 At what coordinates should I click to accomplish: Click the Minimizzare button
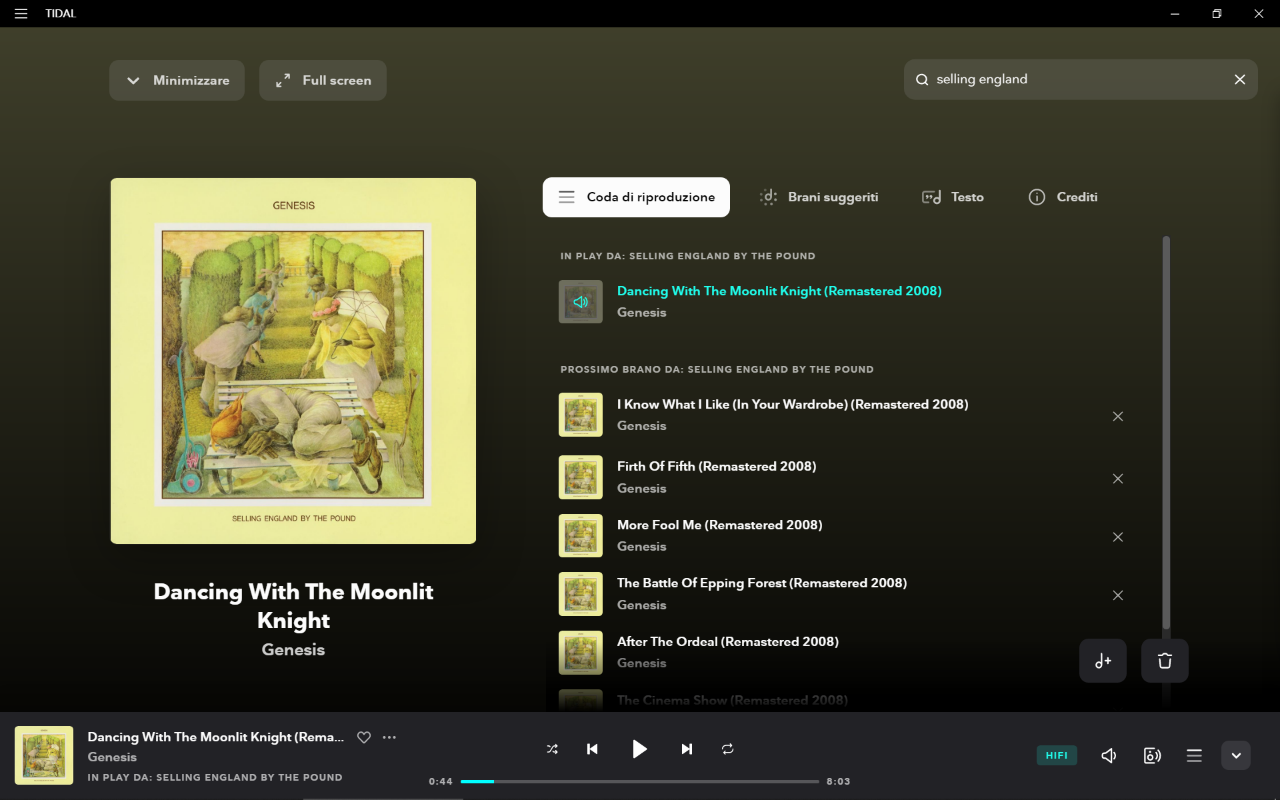(x=177, y=80)
